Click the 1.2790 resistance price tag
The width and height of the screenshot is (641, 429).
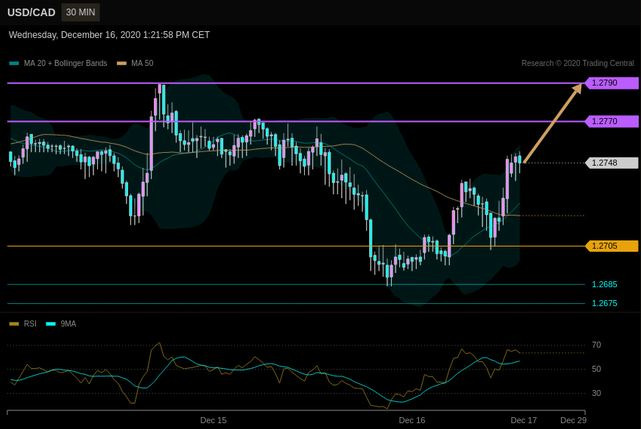611,83
